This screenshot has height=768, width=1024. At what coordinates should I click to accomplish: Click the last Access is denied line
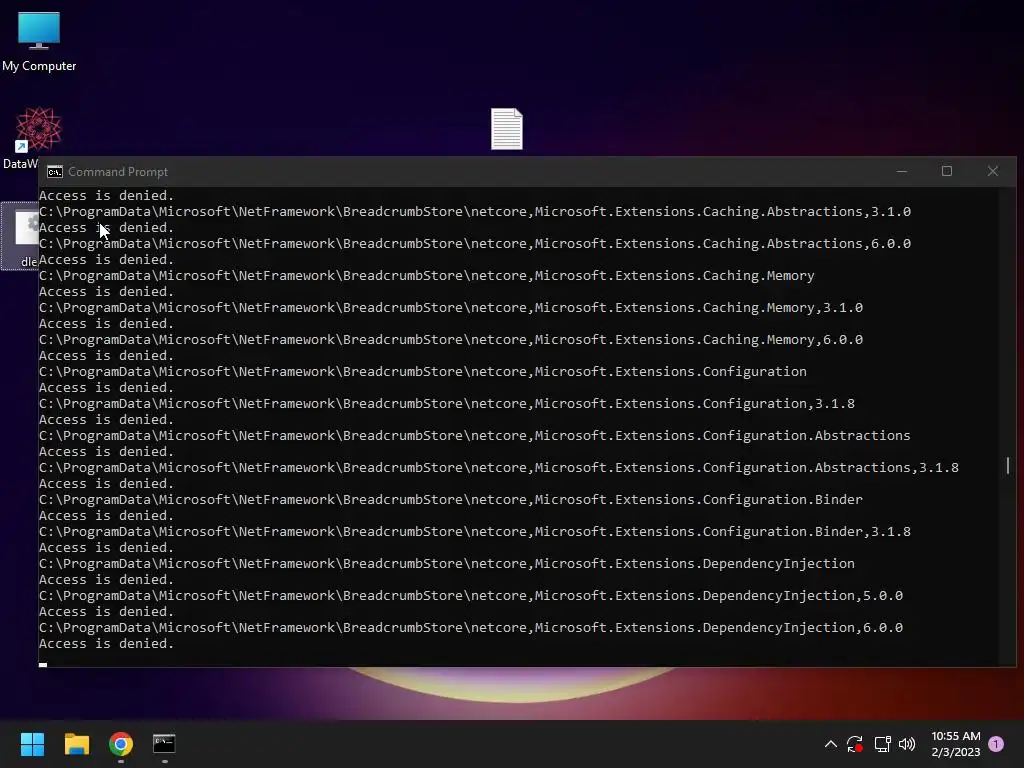coord(106,644)
